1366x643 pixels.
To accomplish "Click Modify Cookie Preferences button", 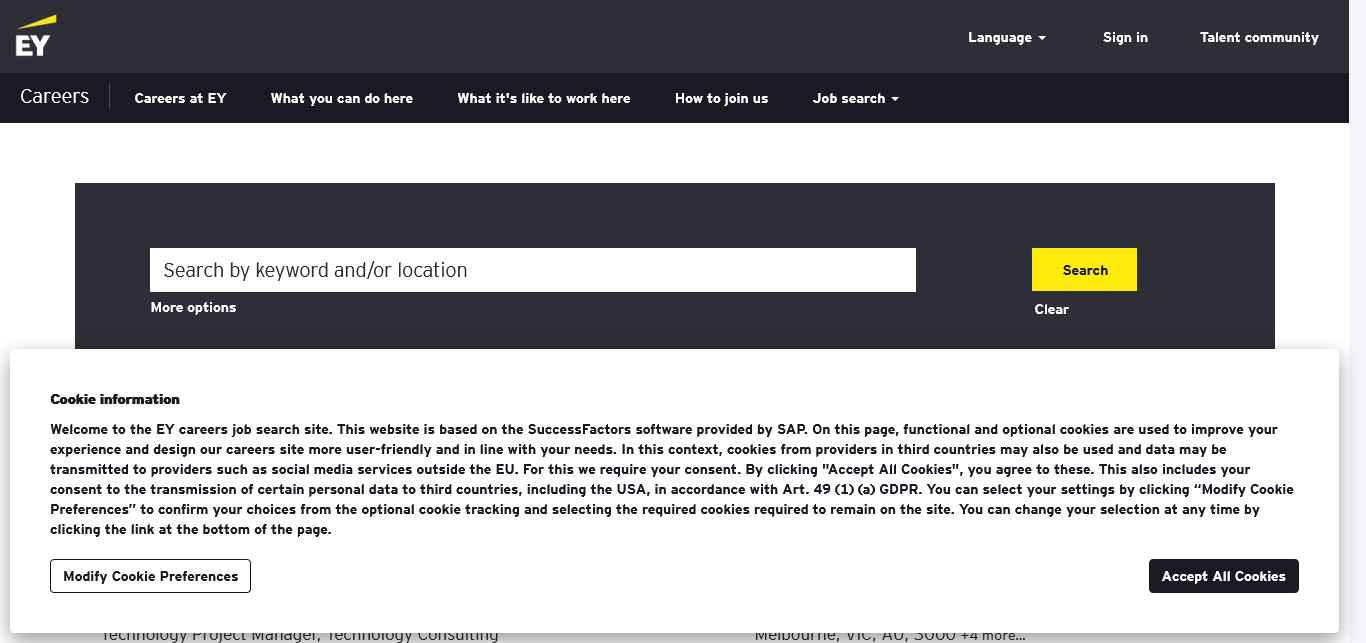I will (x=150, y=576).
